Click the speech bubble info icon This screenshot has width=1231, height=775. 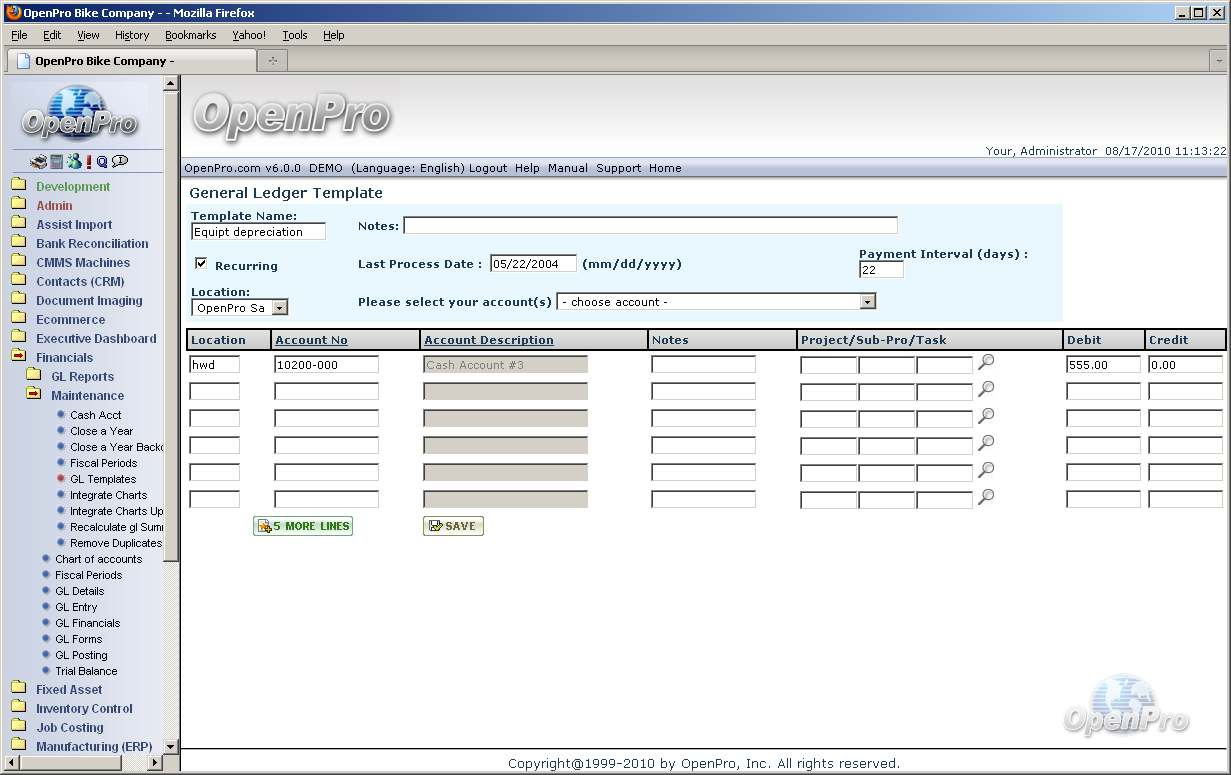tap(120, 161)
